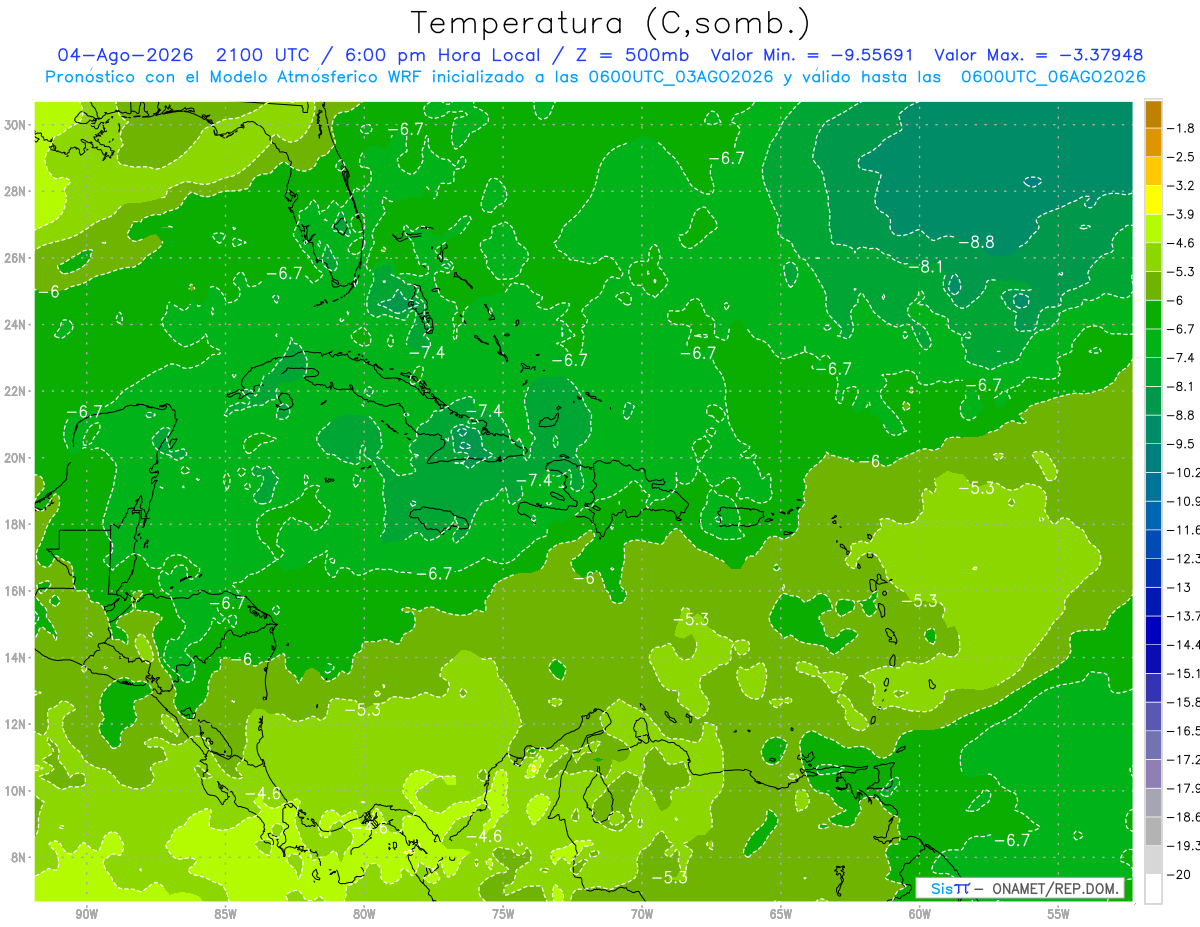Click the colorbar label "-10.9"
Image resolution: width=1200 pixels, height=927 pixels.
point(1184,501)
